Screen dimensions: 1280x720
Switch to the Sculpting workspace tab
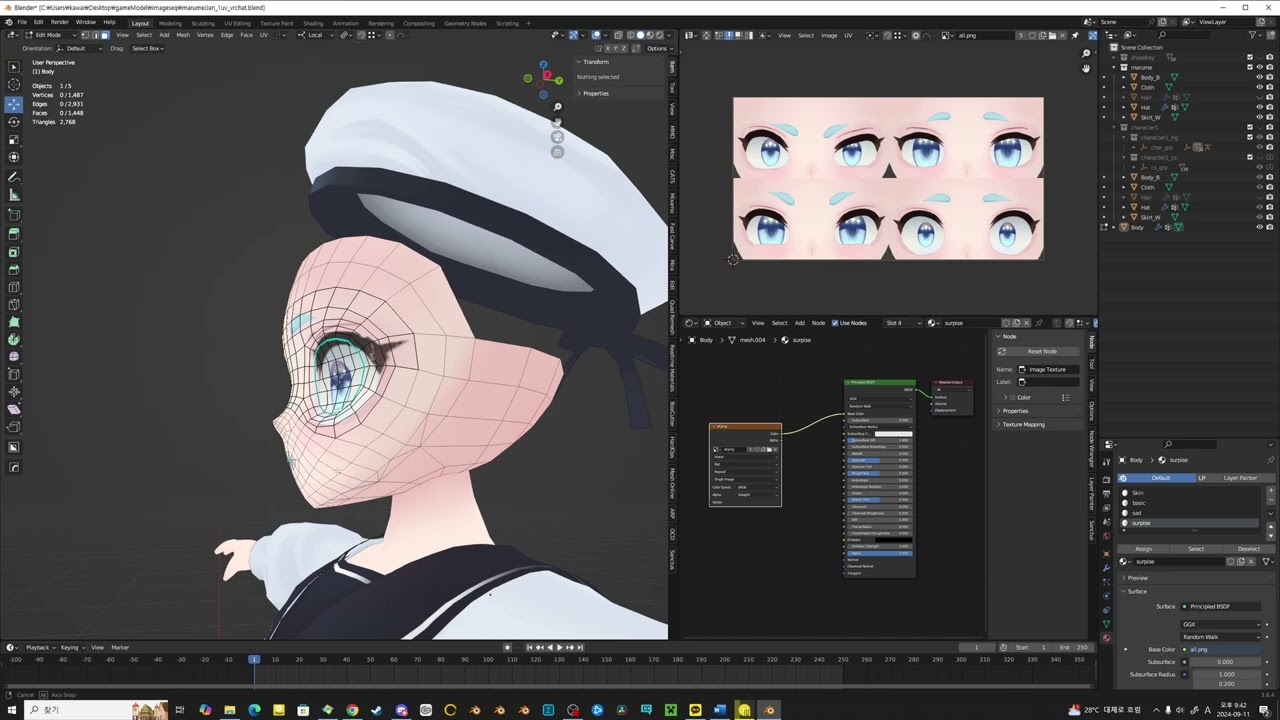click(203, 23)
